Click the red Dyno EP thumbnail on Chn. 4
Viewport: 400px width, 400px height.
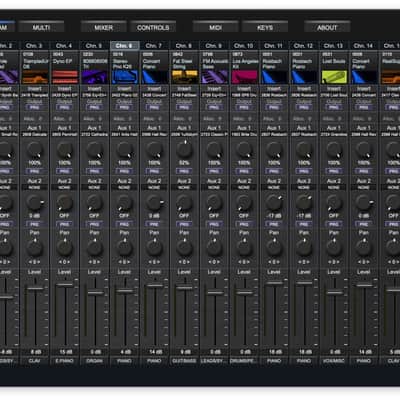tap(65, 77)
